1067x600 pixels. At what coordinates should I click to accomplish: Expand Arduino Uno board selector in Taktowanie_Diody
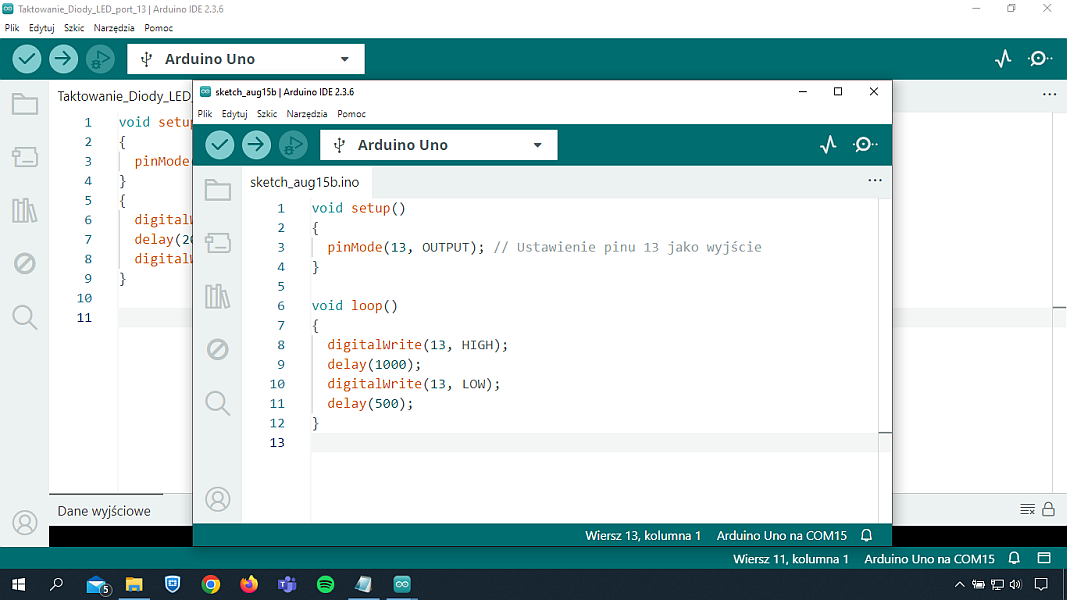pos(246,59)
